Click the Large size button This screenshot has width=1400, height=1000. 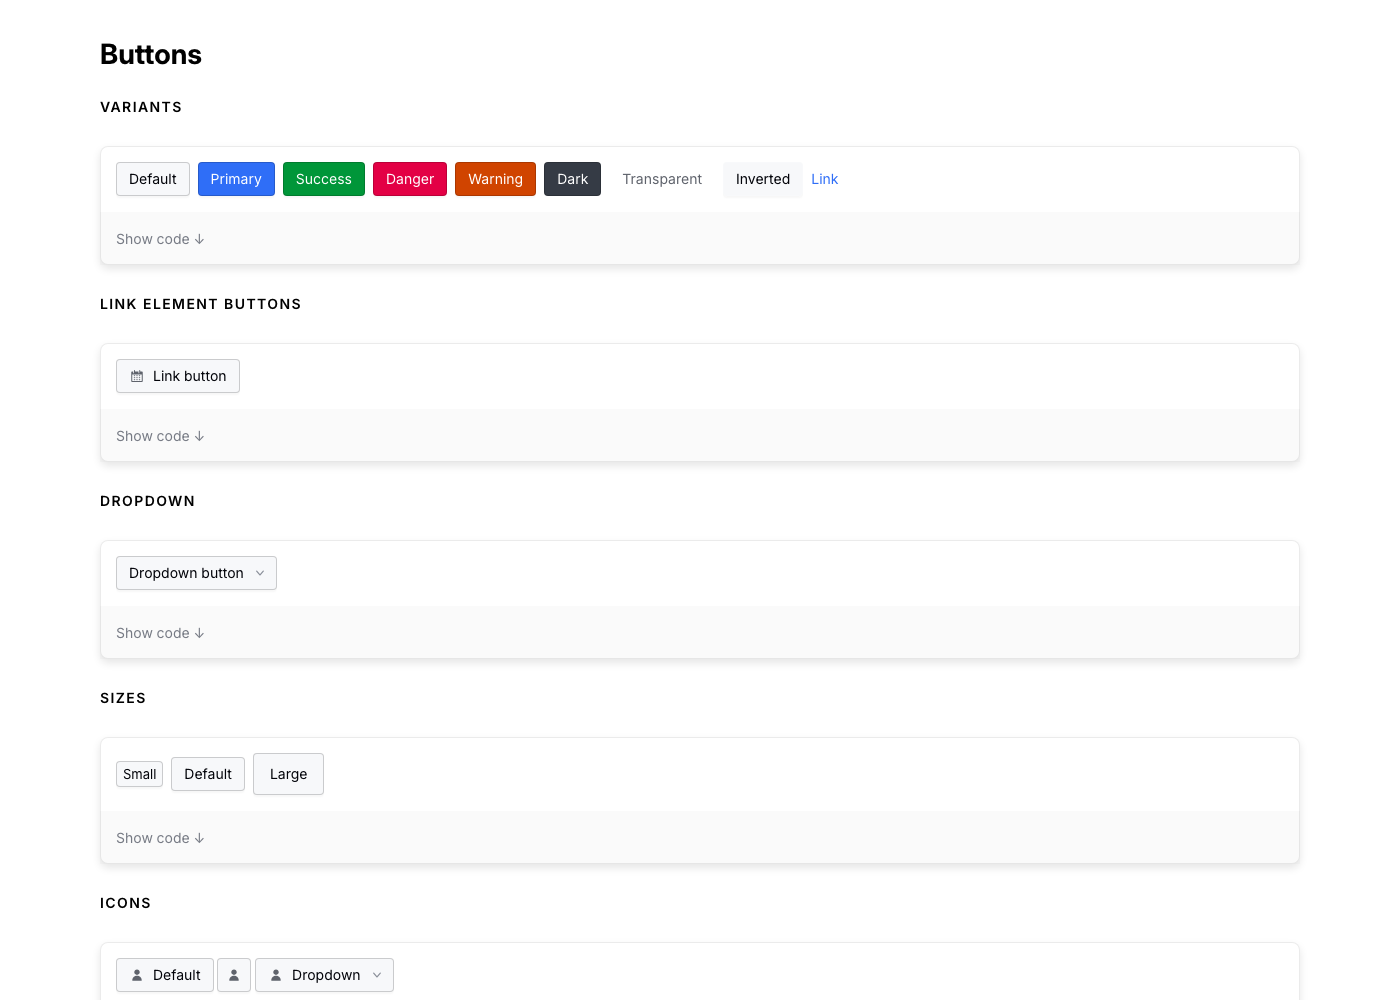pos(288,774)
